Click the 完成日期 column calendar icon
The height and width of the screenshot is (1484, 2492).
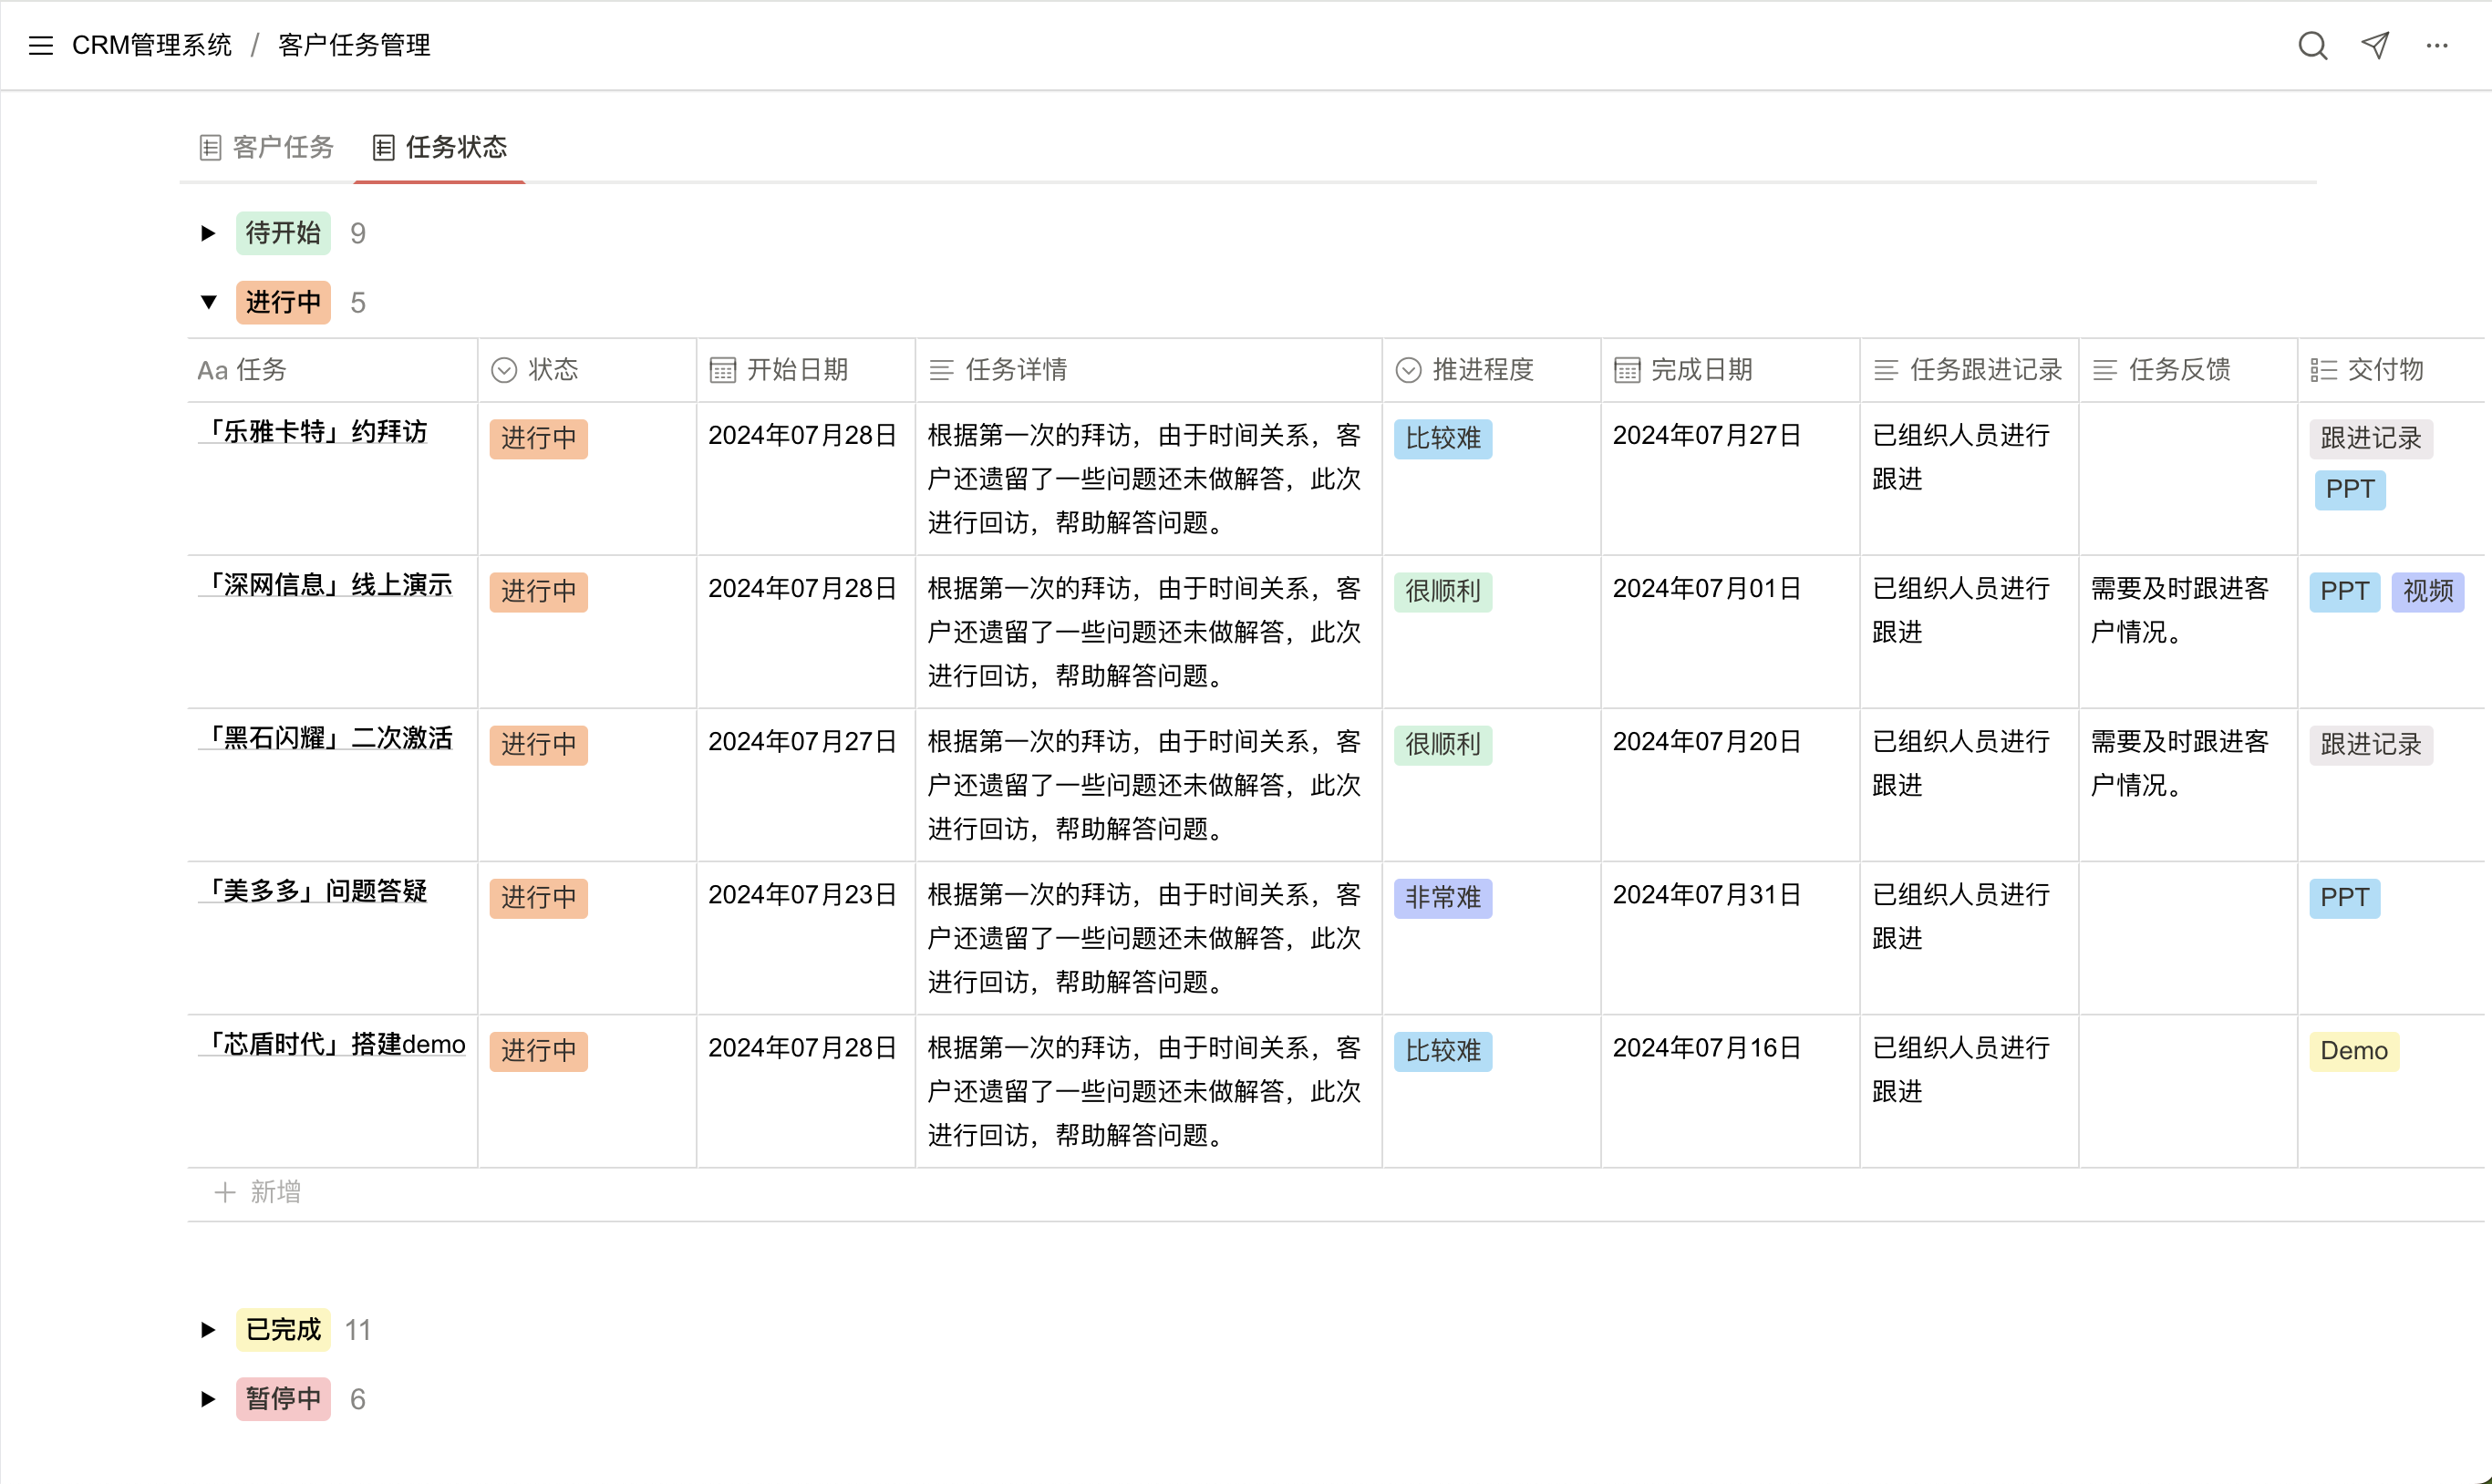pyautogui.click(x=1627, y=370)
